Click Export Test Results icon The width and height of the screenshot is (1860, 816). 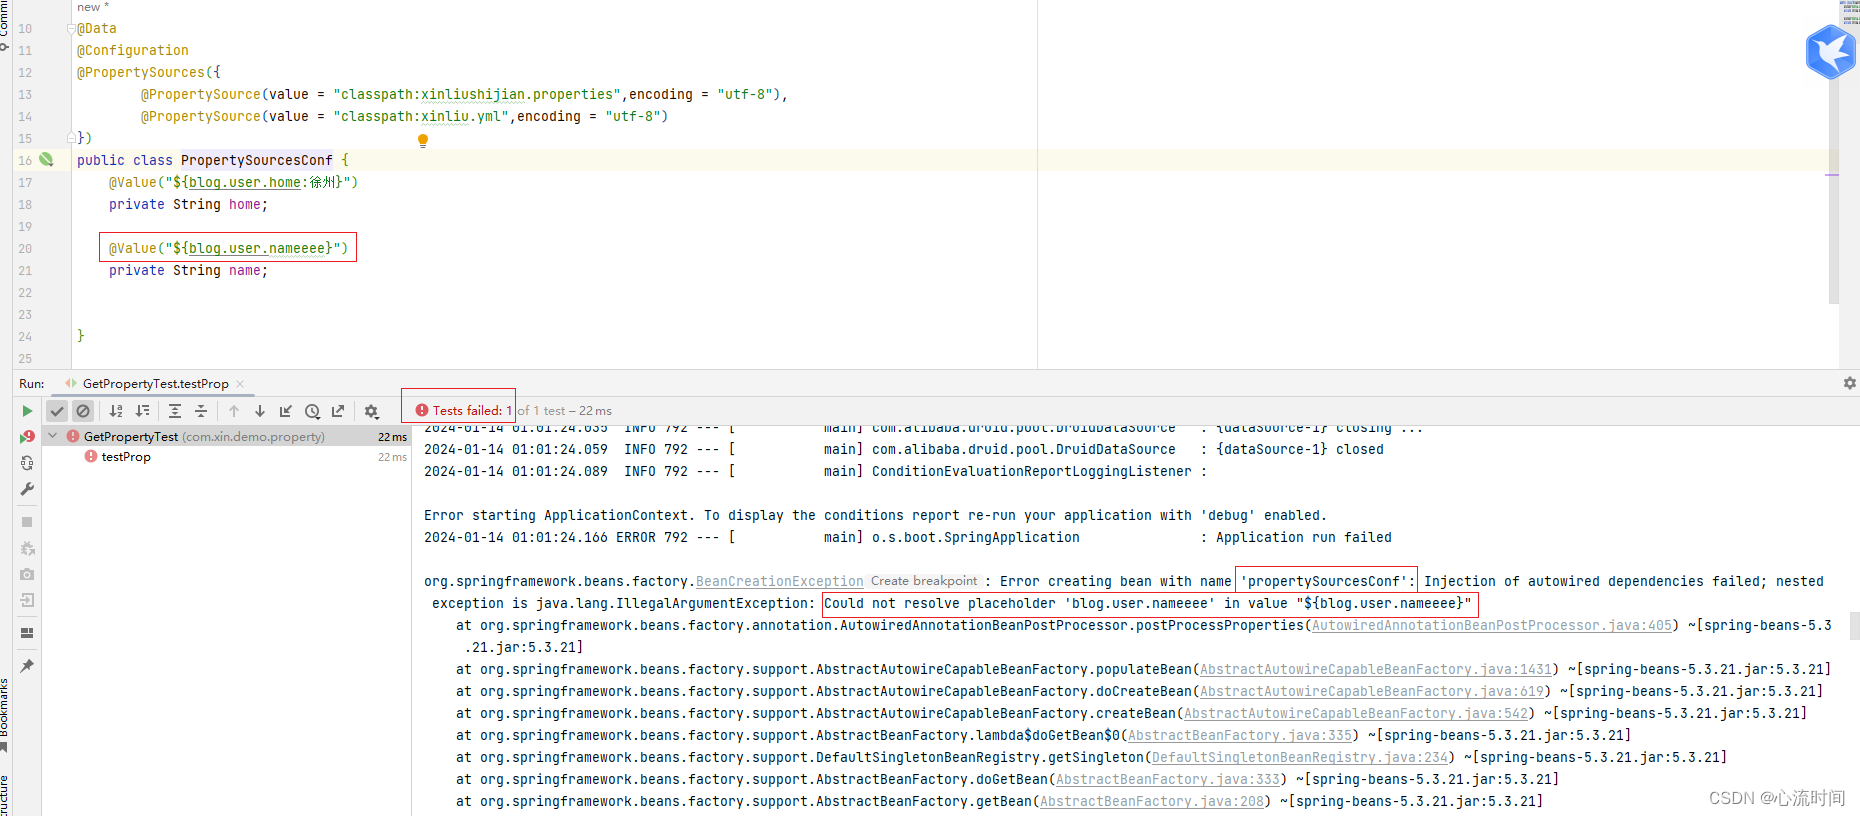pyautogui.click(x=338, y=411)
